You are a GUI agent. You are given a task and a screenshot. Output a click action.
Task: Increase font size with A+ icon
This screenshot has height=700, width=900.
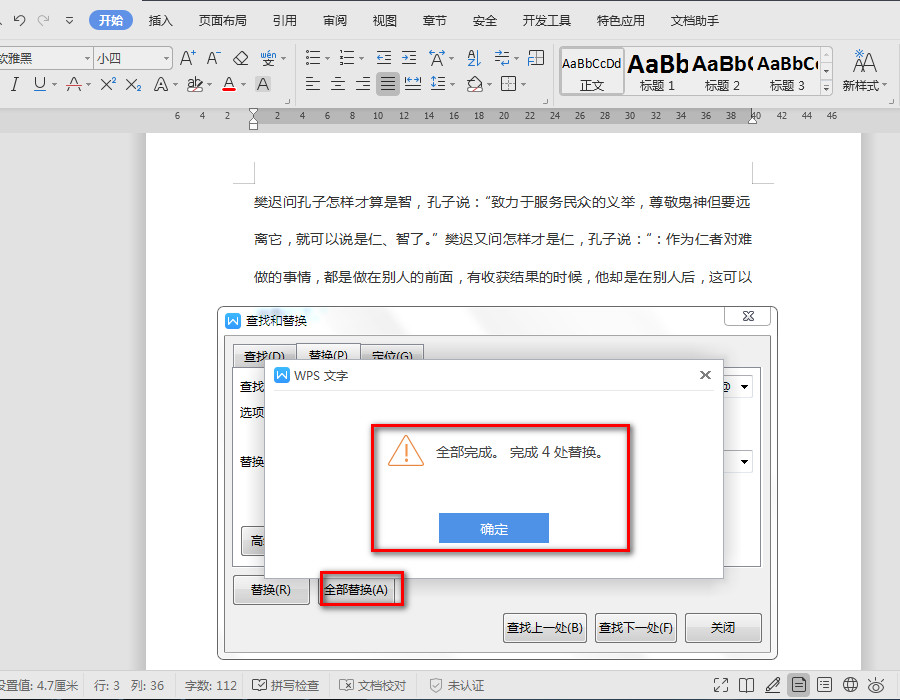coord(188,58)
